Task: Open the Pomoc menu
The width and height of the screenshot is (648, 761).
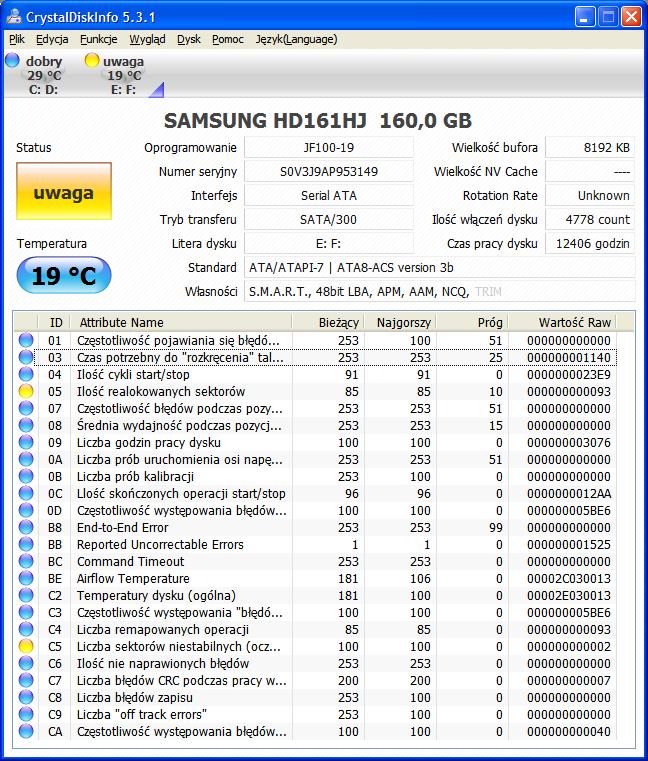Action: coord(228,39)
